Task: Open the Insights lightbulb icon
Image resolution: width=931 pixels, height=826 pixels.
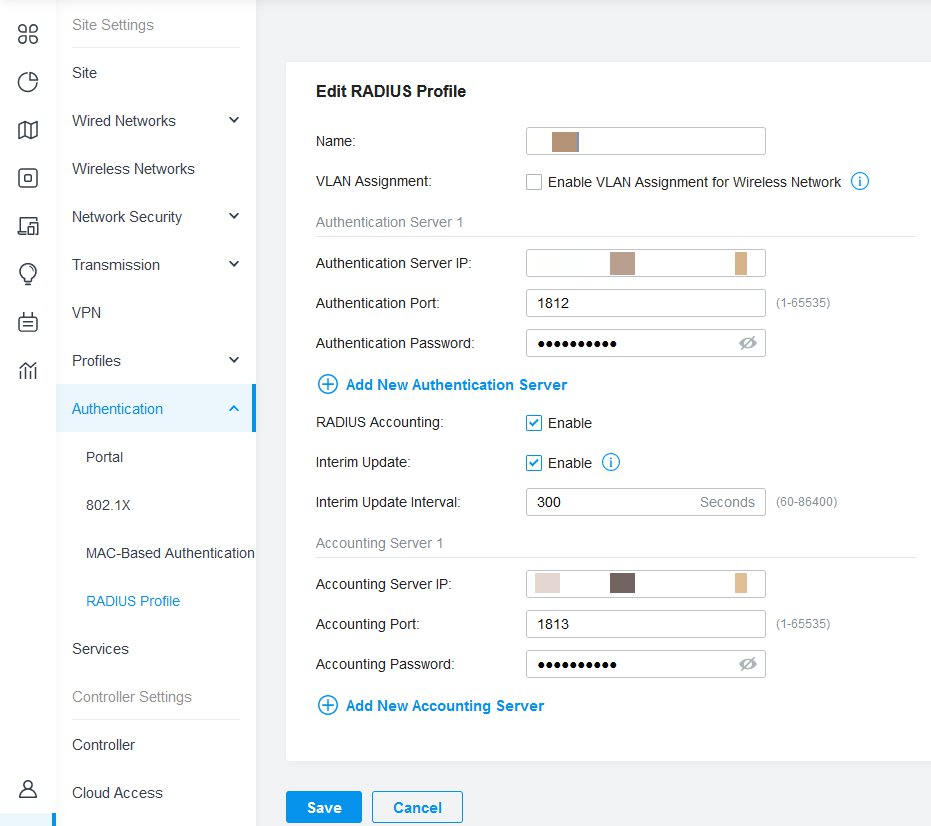Action: (28, 274)
